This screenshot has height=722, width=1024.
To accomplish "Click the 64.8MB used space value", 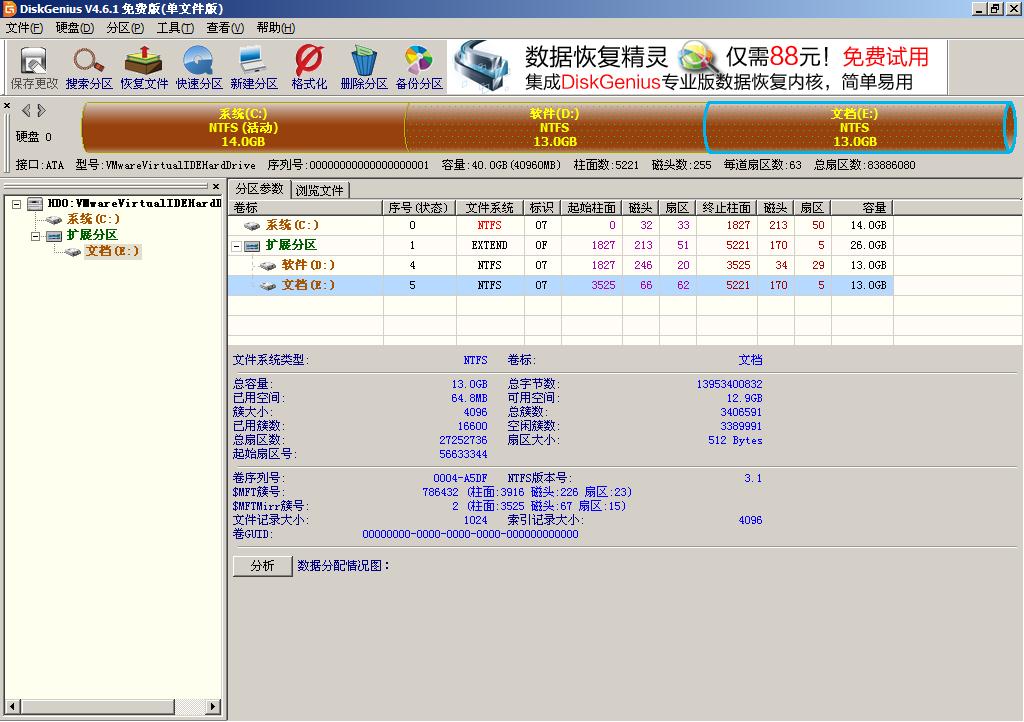I will click(469, 398).
